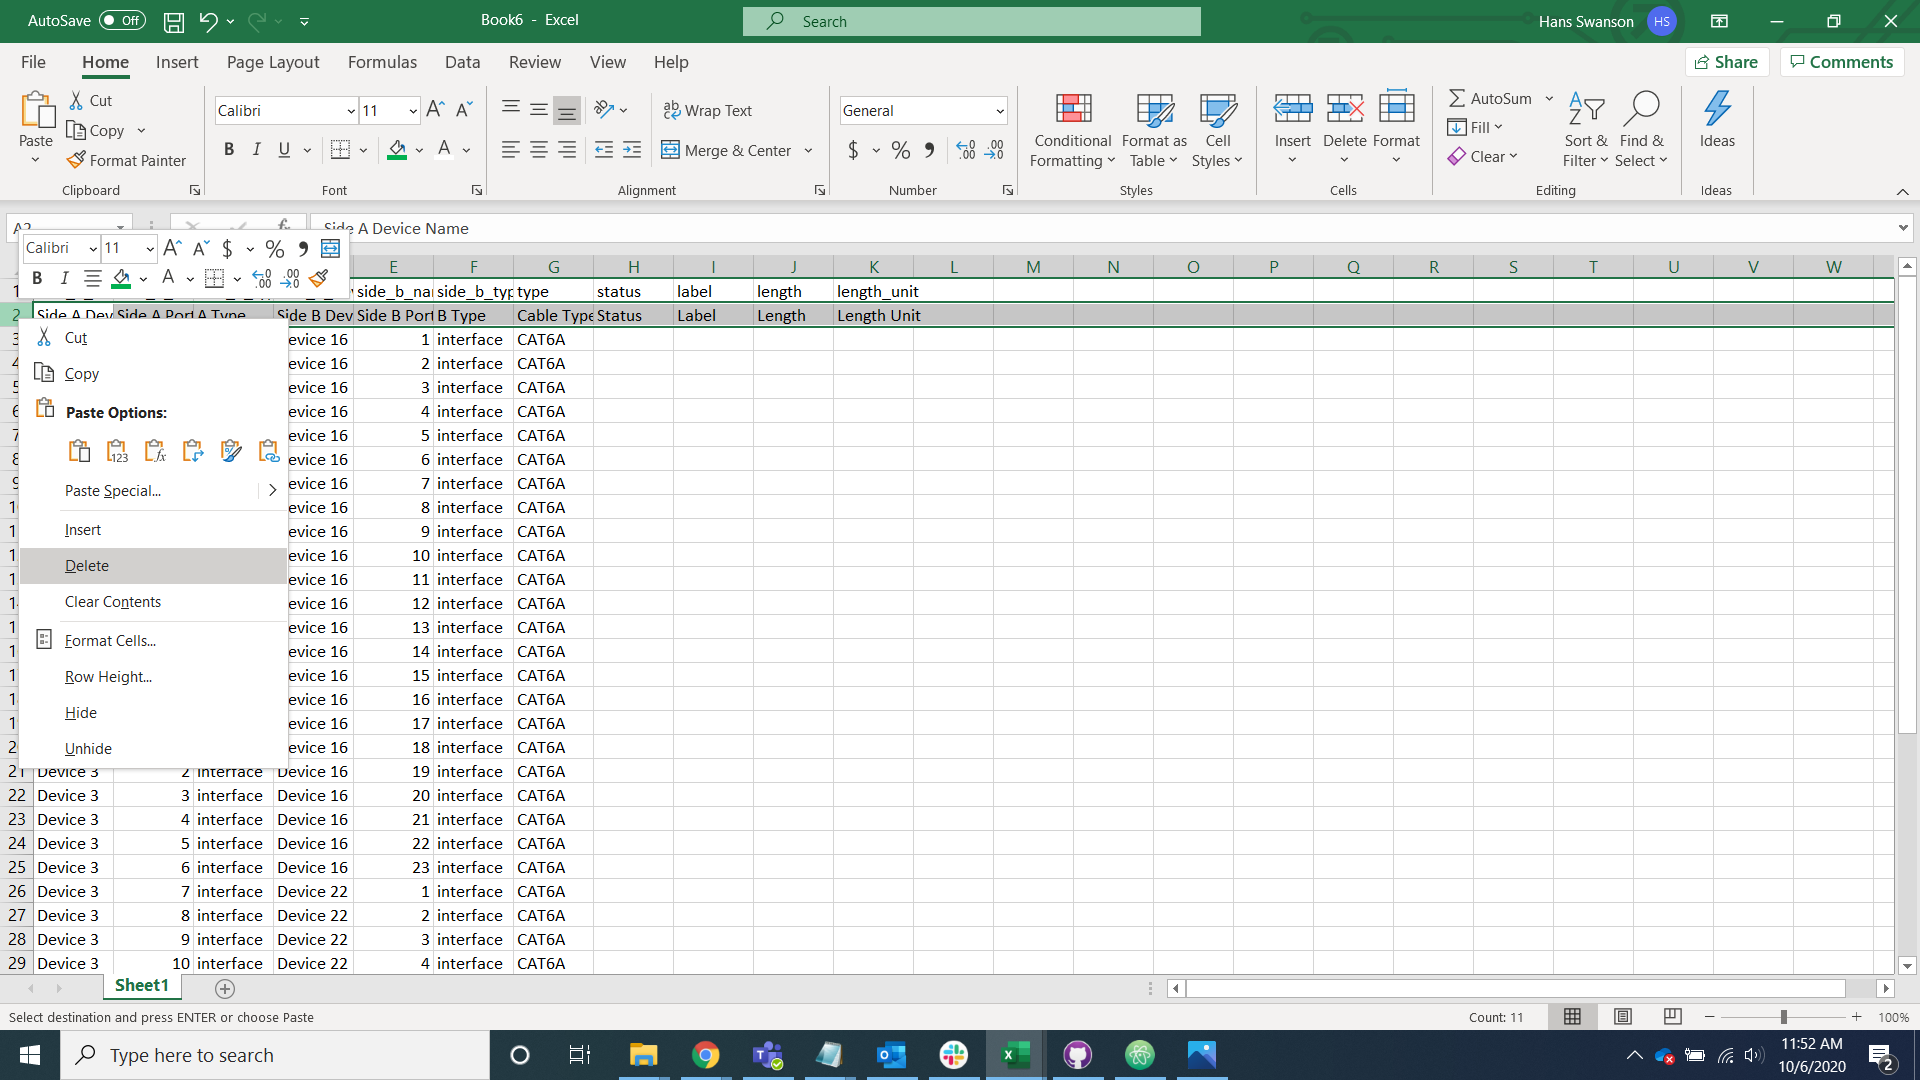Click the Center align icon in ribbon
Image resolution: width=1920 pixels, height=1080 pixels.
coord(539,150)
